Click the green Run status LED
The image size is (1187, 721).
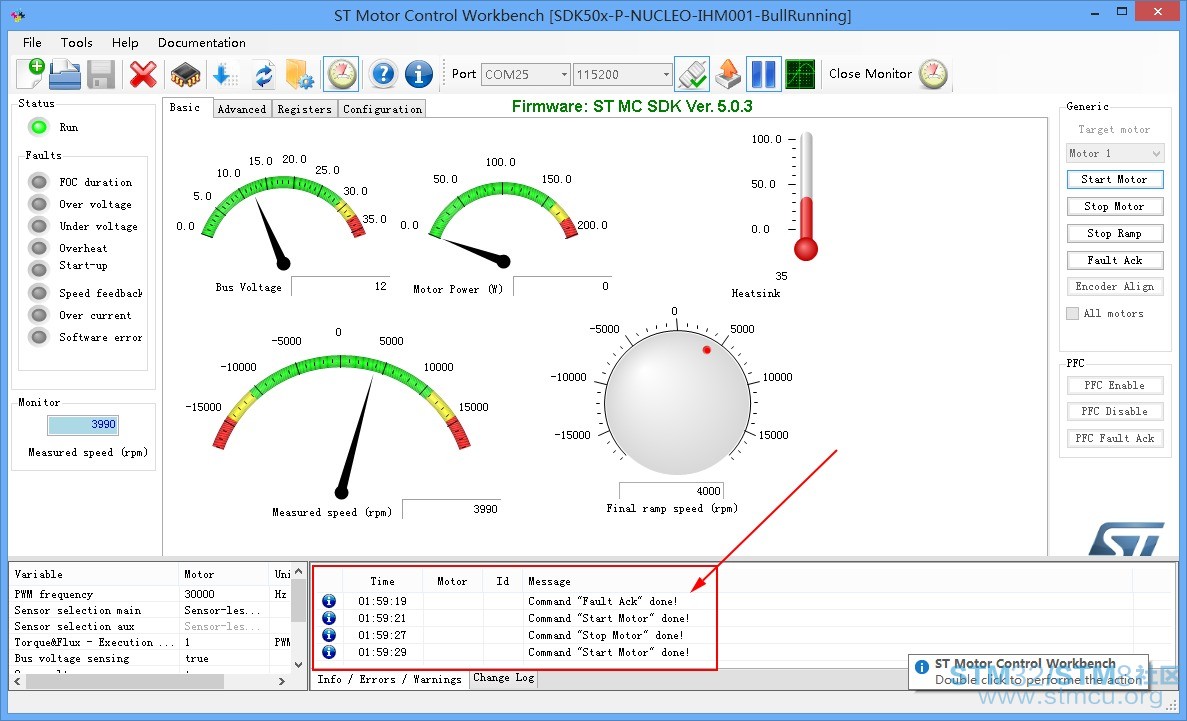point(39,126)
